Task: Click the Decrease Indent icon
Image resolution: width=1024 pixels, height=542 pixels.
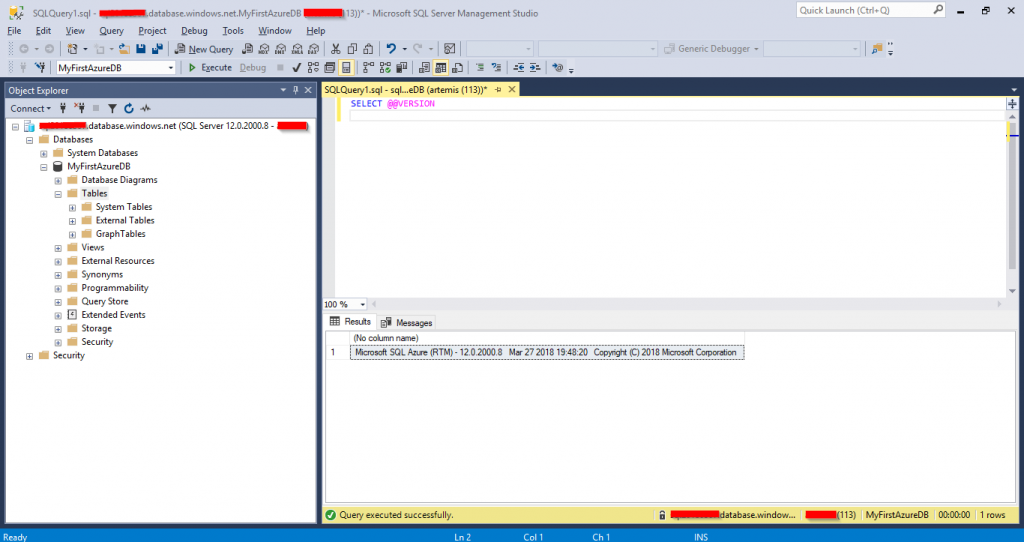Action: pyautogui.click(x=519, y=67)
